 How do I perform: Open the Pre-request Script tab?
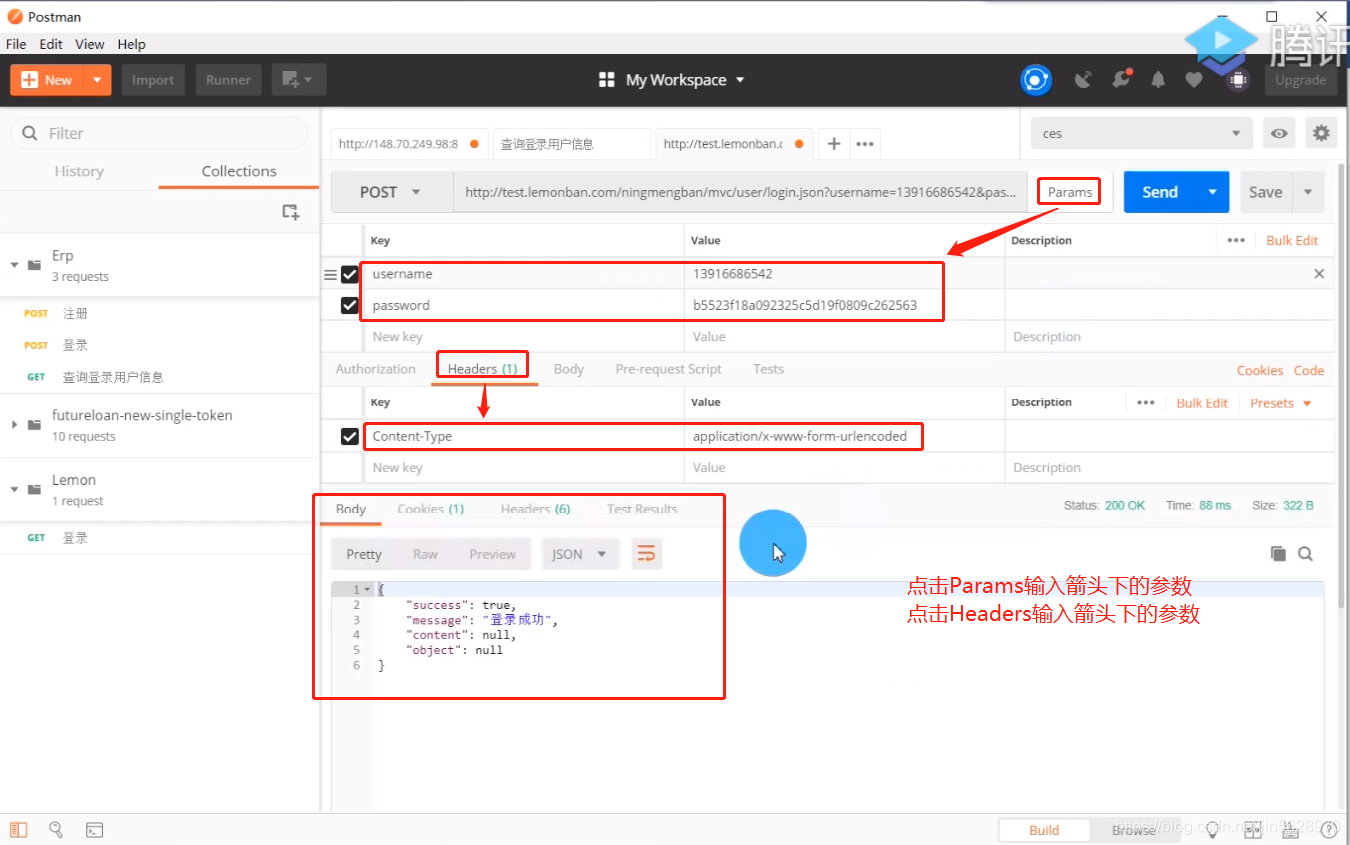click(668, 369)
